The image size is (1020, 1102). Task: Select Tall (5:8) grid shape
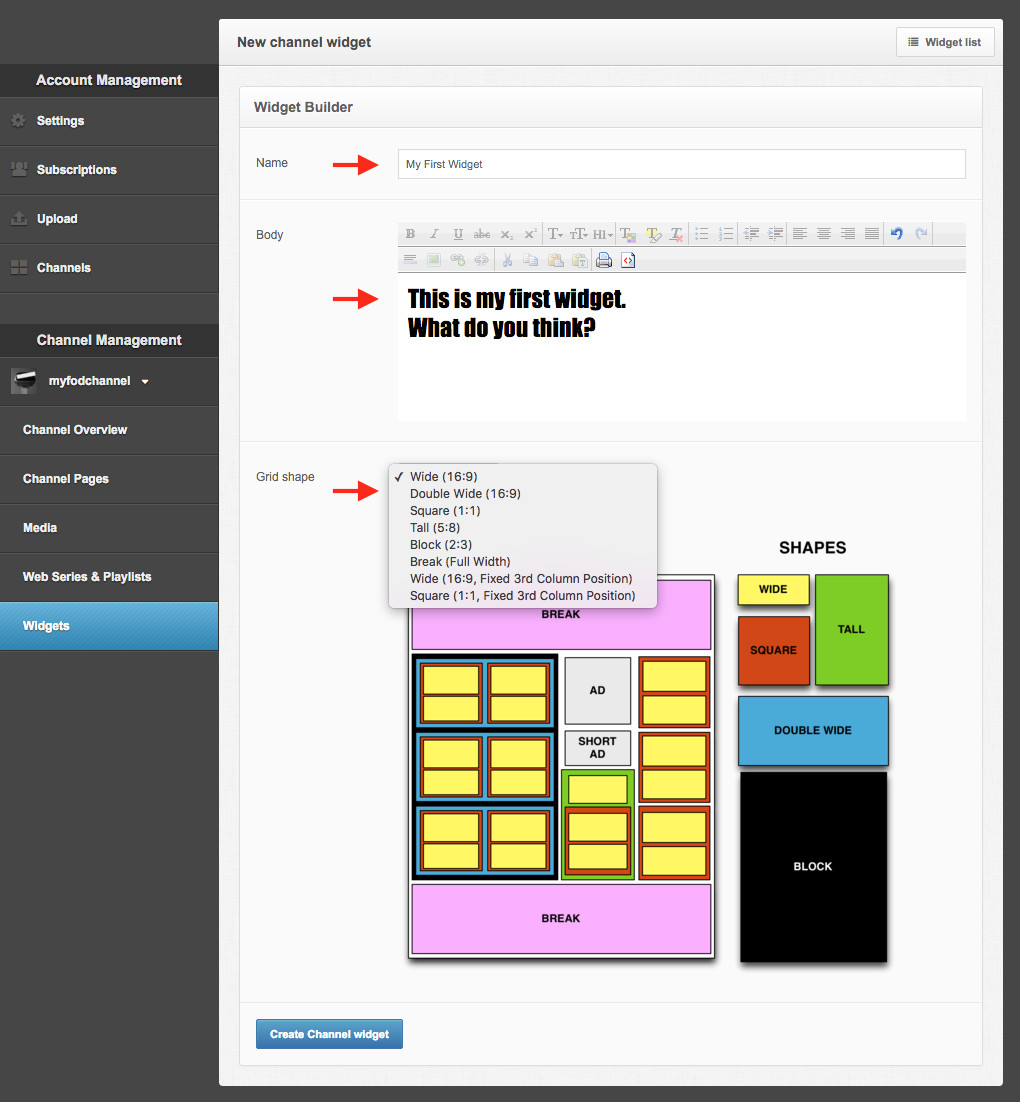pyautogui.click(x=523, y=528)
